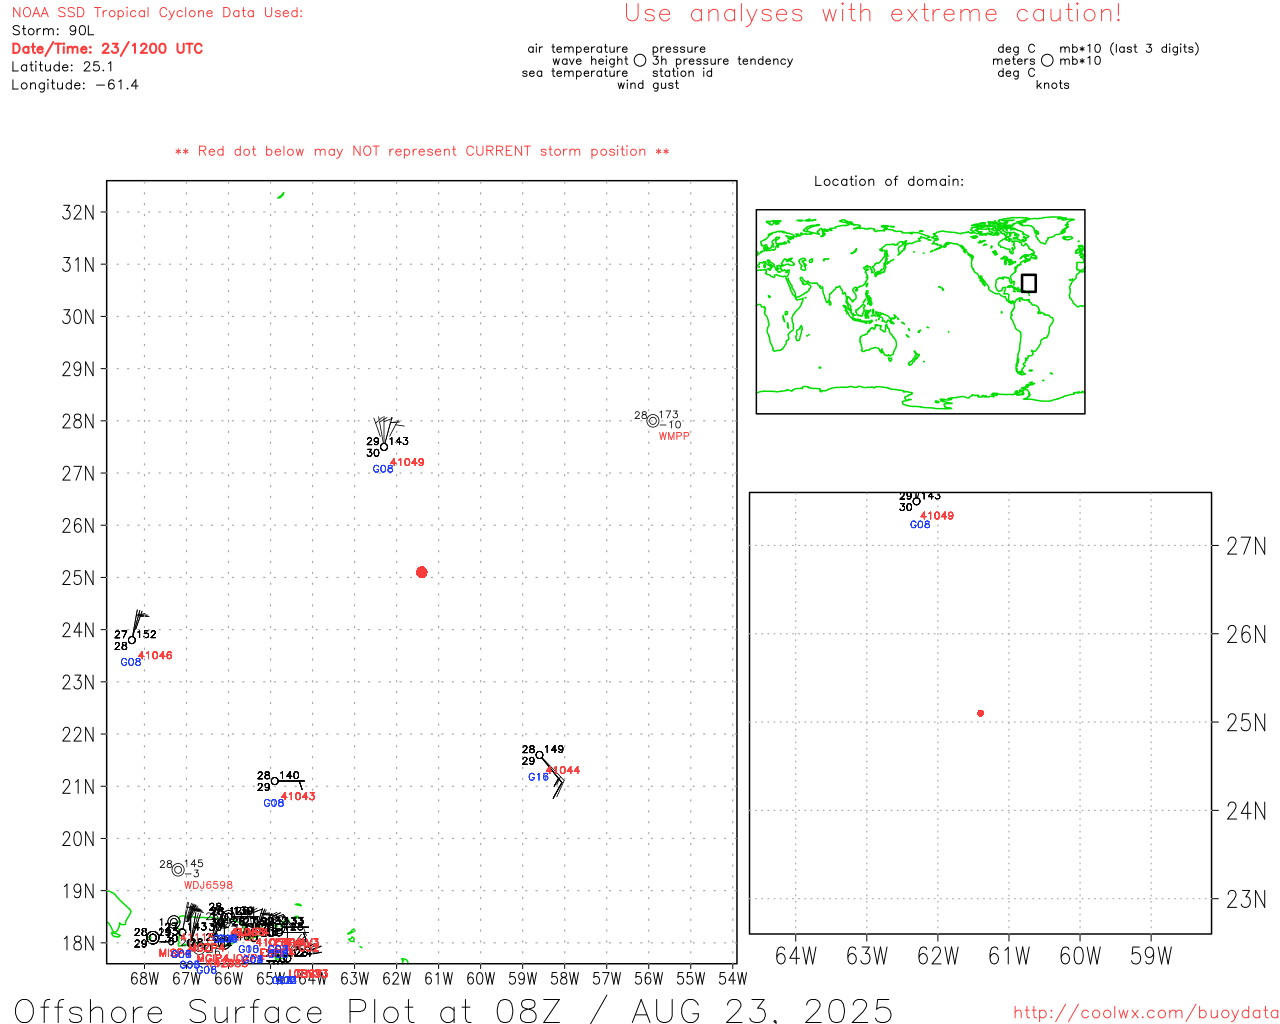Click buoy station label 41043

(x=298, y=797)
